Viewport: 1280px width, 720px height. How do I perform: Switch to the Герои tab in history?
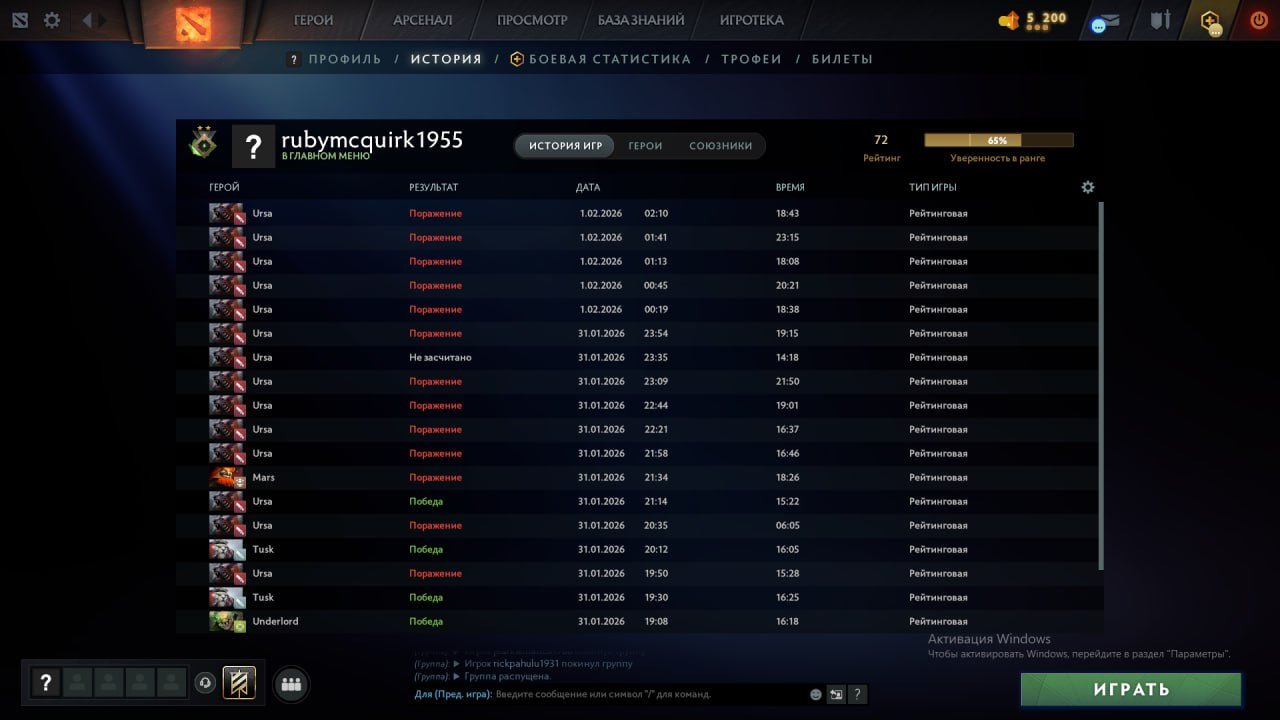[645, 146]
